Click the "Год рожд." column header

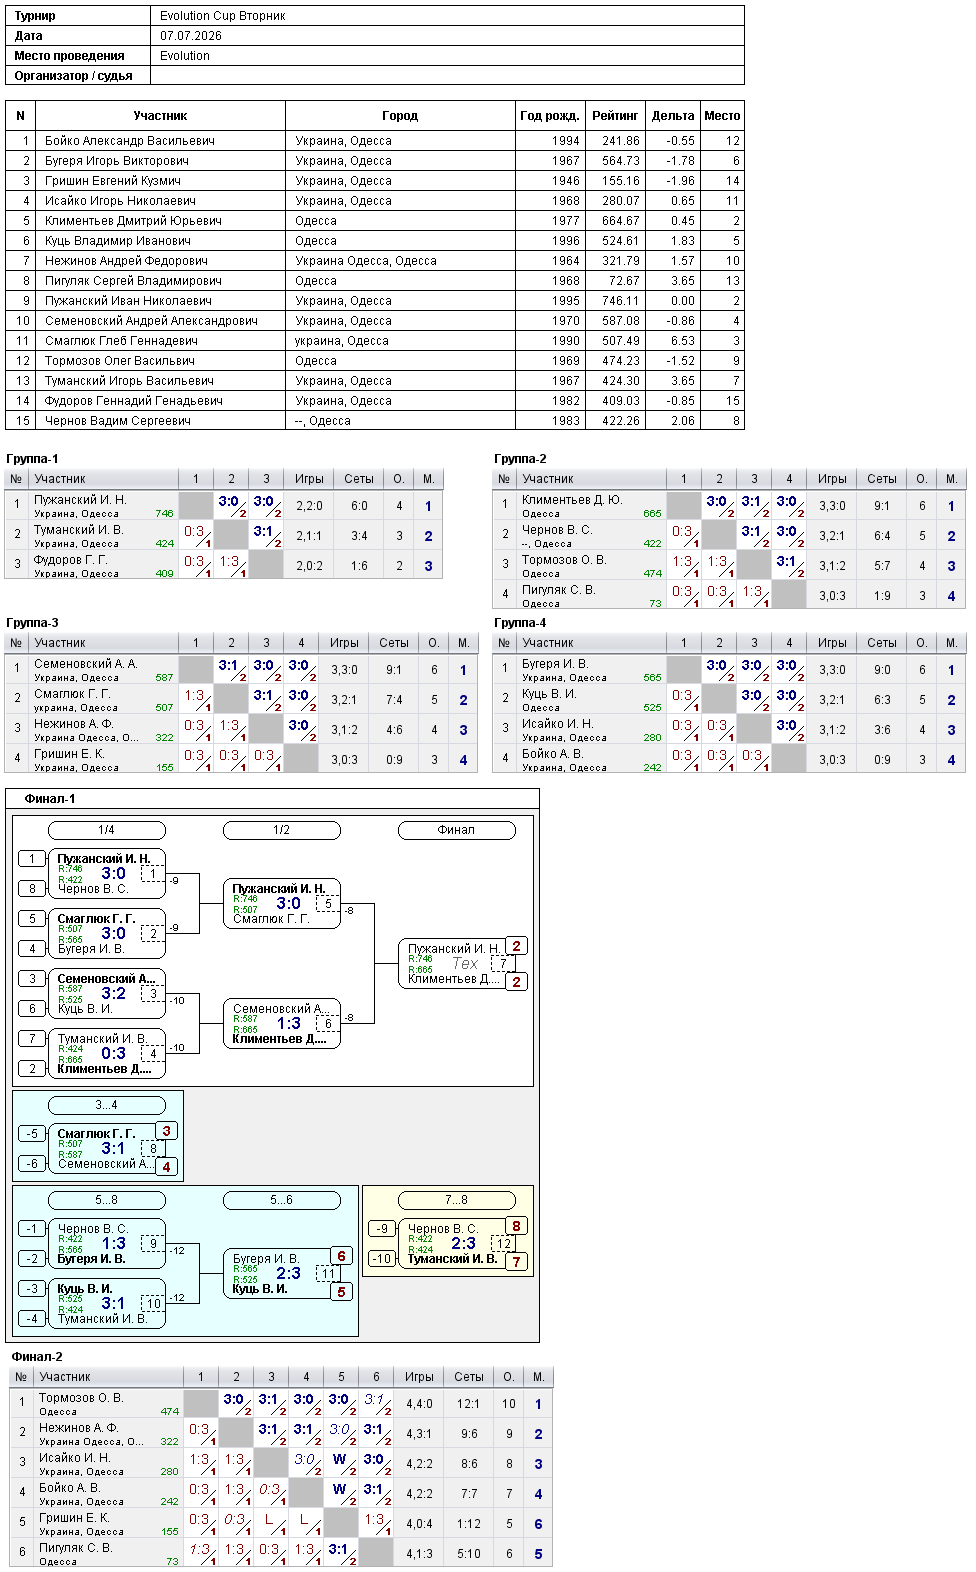coord(550,116)
